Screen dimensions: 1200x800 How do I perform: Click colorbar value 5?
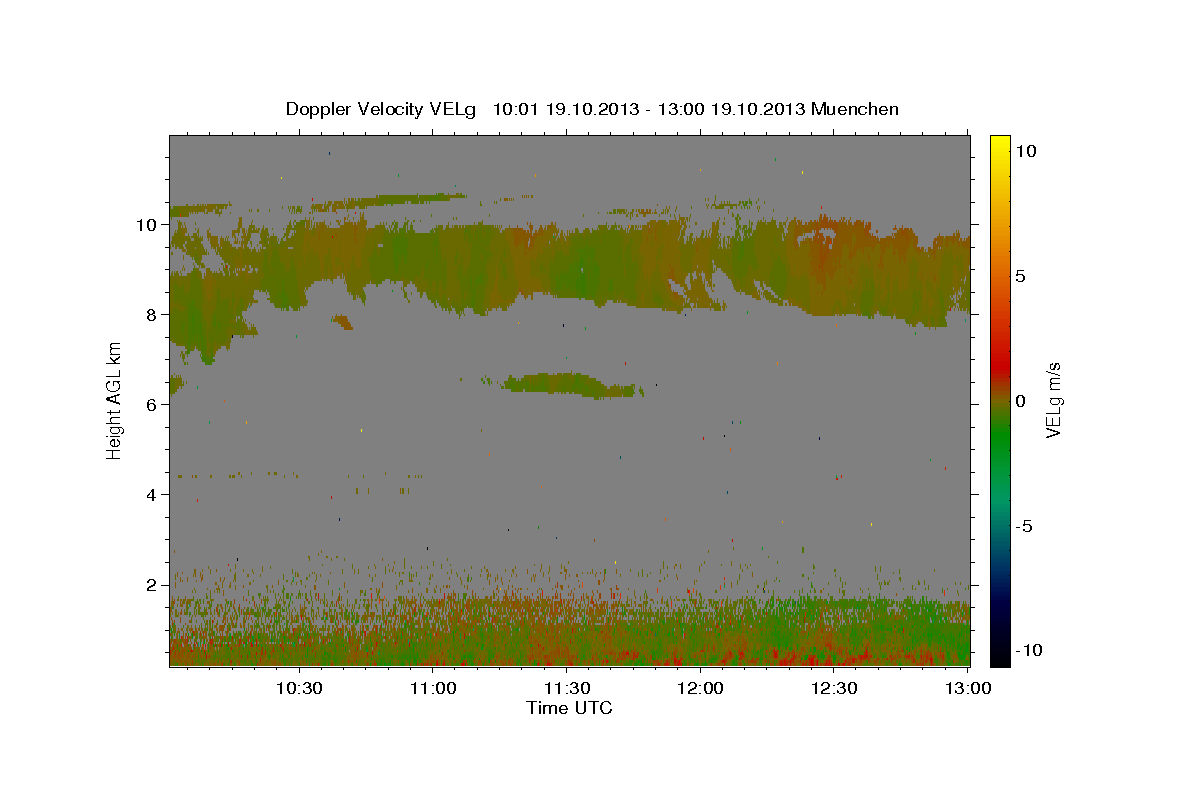(1021, 275)
